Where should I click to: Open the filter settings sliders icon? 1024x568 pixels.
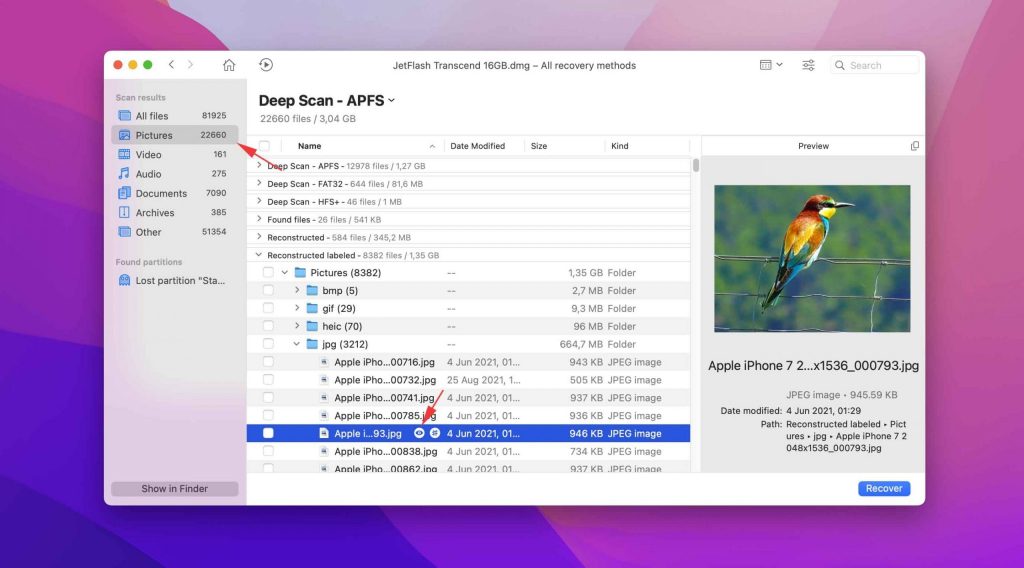pos(808,65)
